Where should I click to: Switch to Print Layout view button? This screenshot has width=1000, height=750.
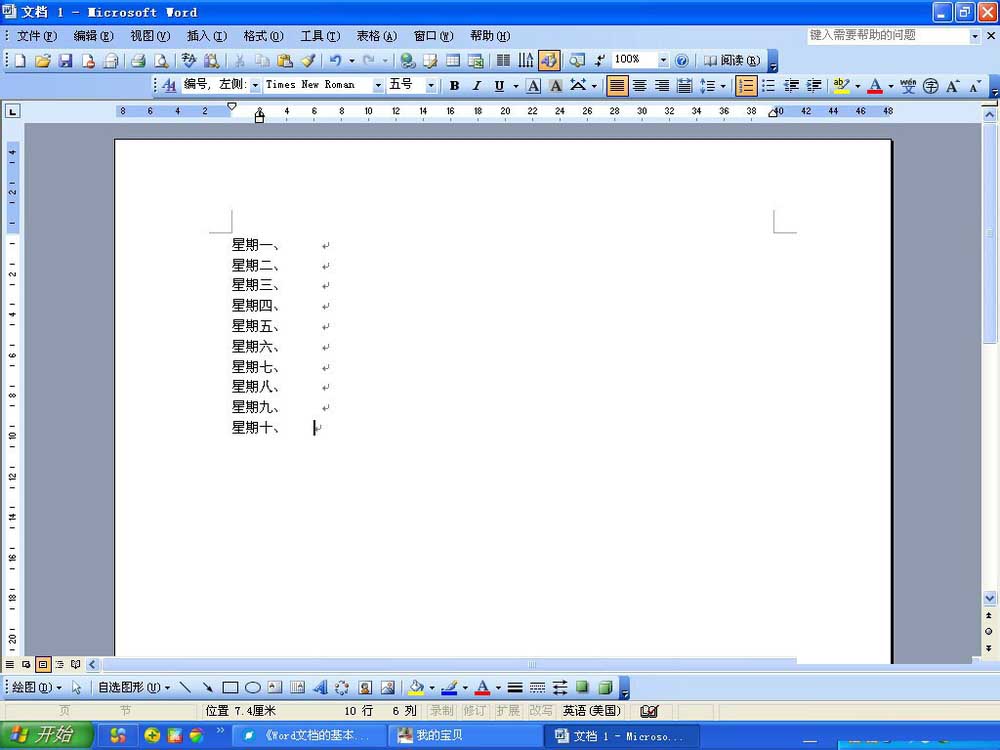(43, 665)
